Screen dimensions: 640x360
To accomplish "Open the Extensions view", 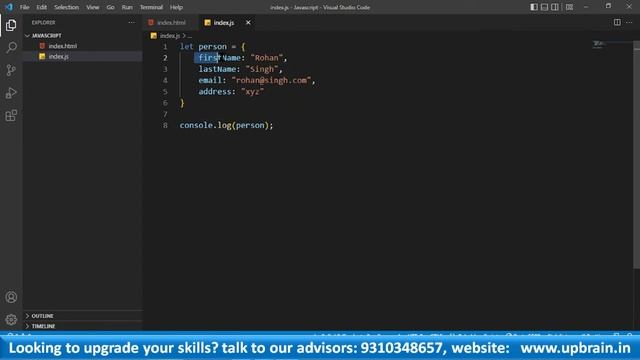I will point(11,116).
